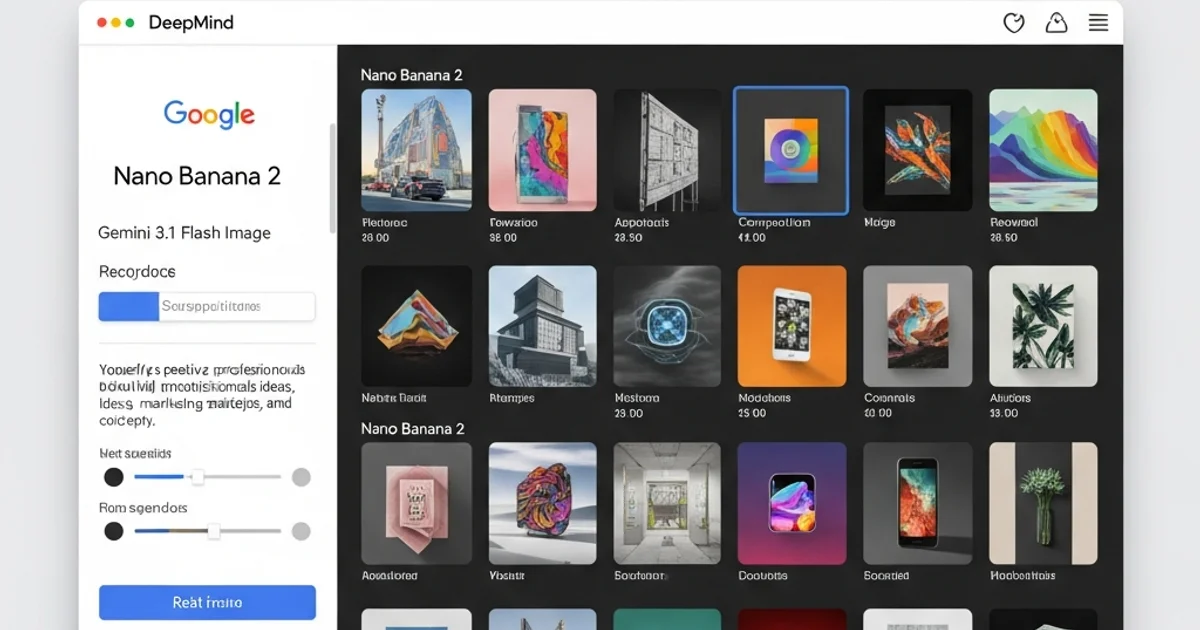Viewport: 1200px width, 630px height.
Task: Click the right gray dot of Rom slider
Action: (301, 531)
